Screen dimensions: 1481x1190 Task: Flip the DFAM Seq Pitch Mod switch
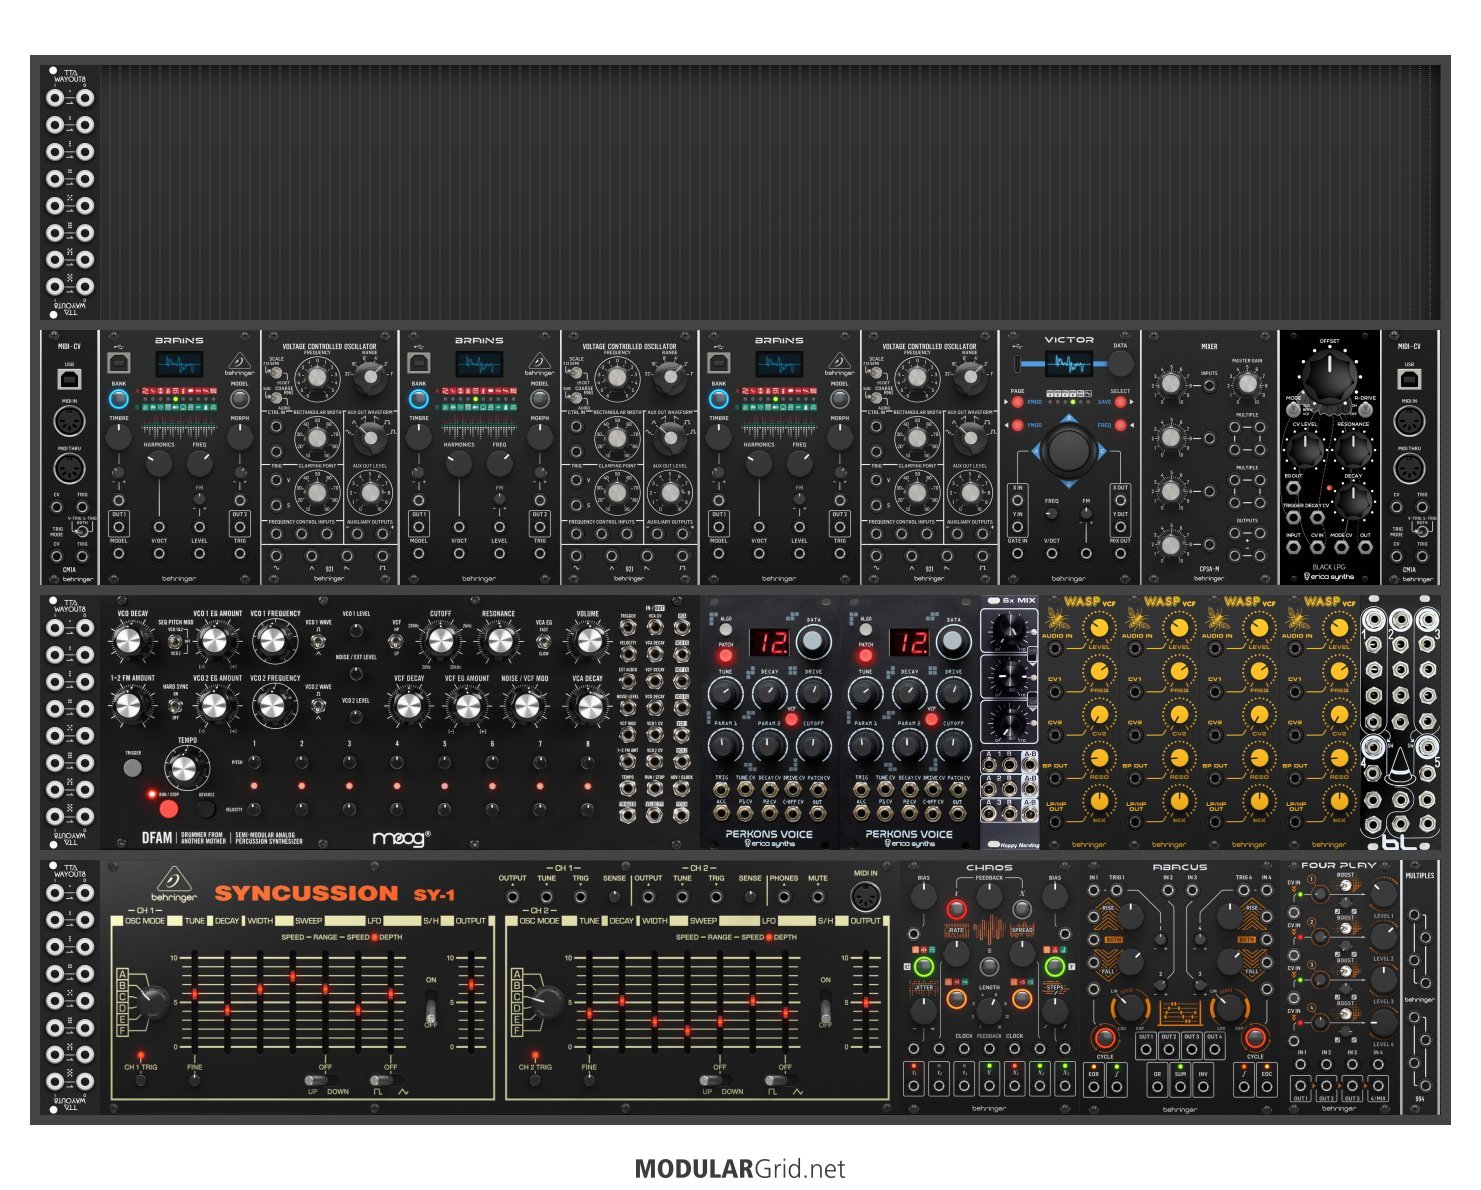(176, 643)
